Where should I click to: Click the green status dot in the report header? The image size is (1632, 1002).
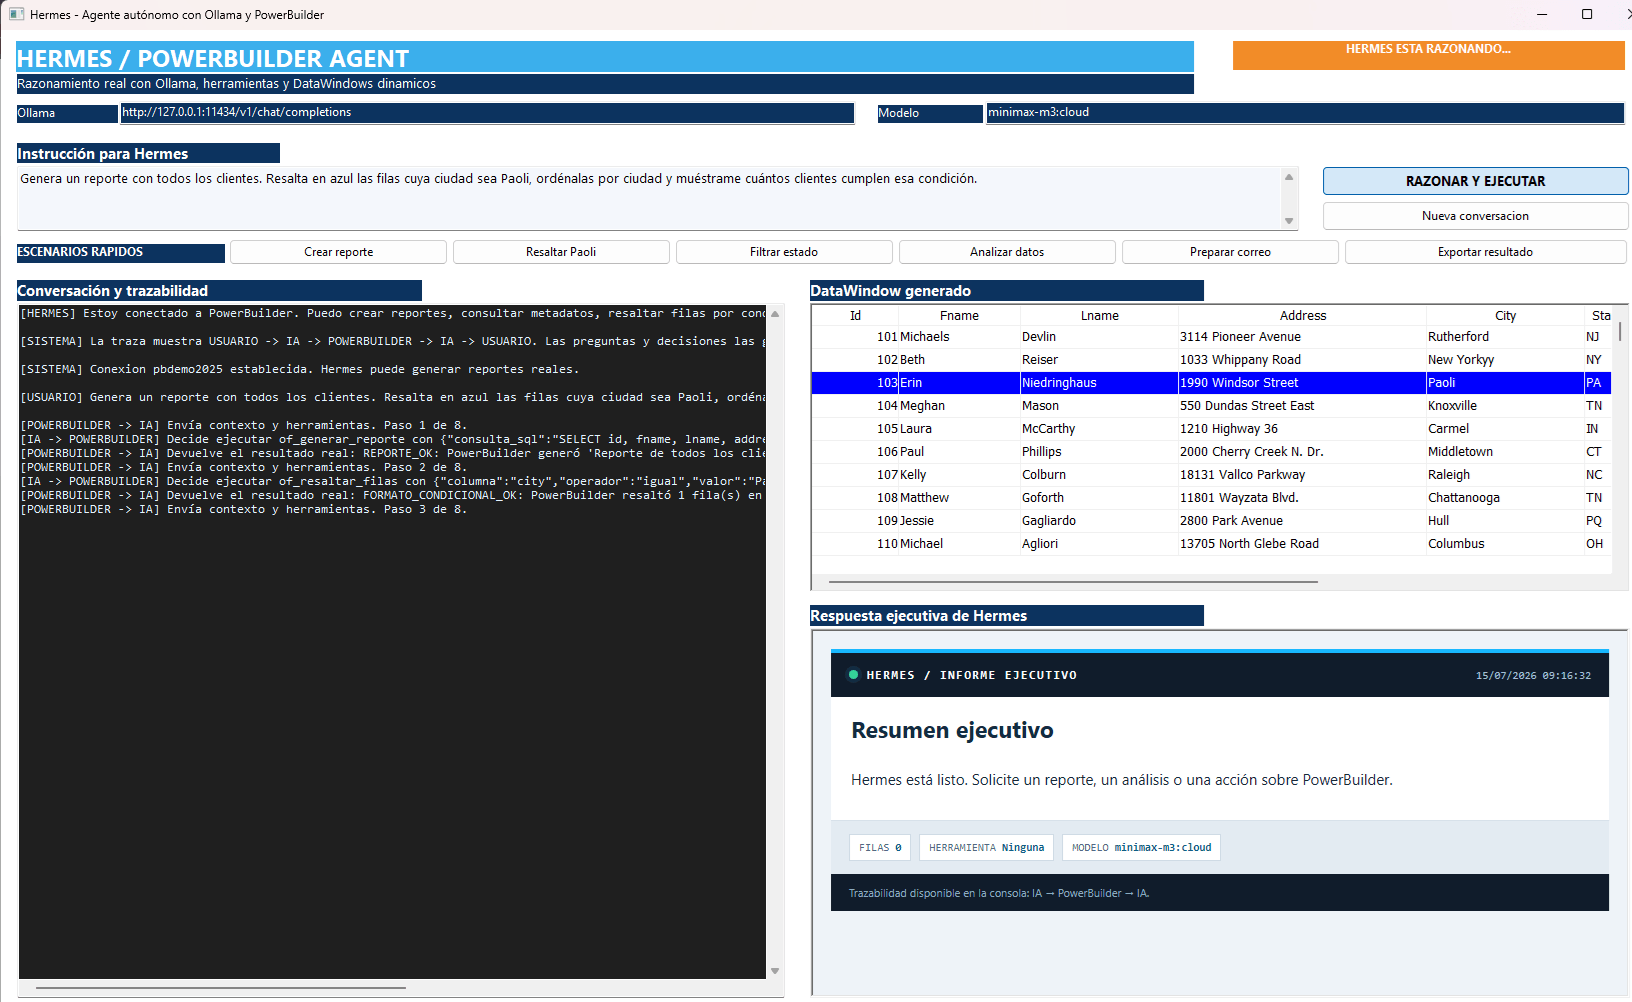(853, 675)
